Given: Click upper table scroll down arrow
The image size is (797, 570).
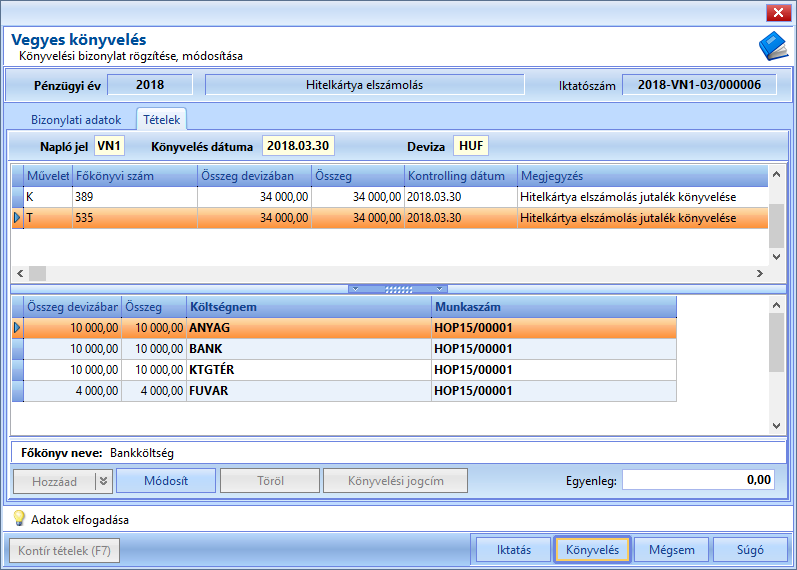Looking at the screenshot, I should click(776, 257).
